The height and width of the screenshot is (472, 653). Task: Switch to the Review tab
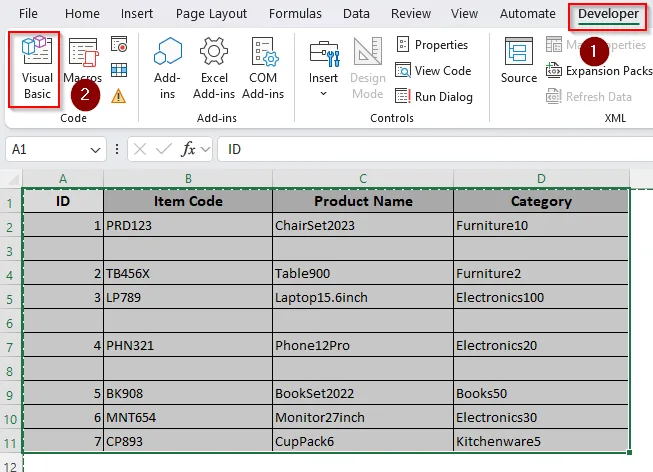[x=411, y=14]
